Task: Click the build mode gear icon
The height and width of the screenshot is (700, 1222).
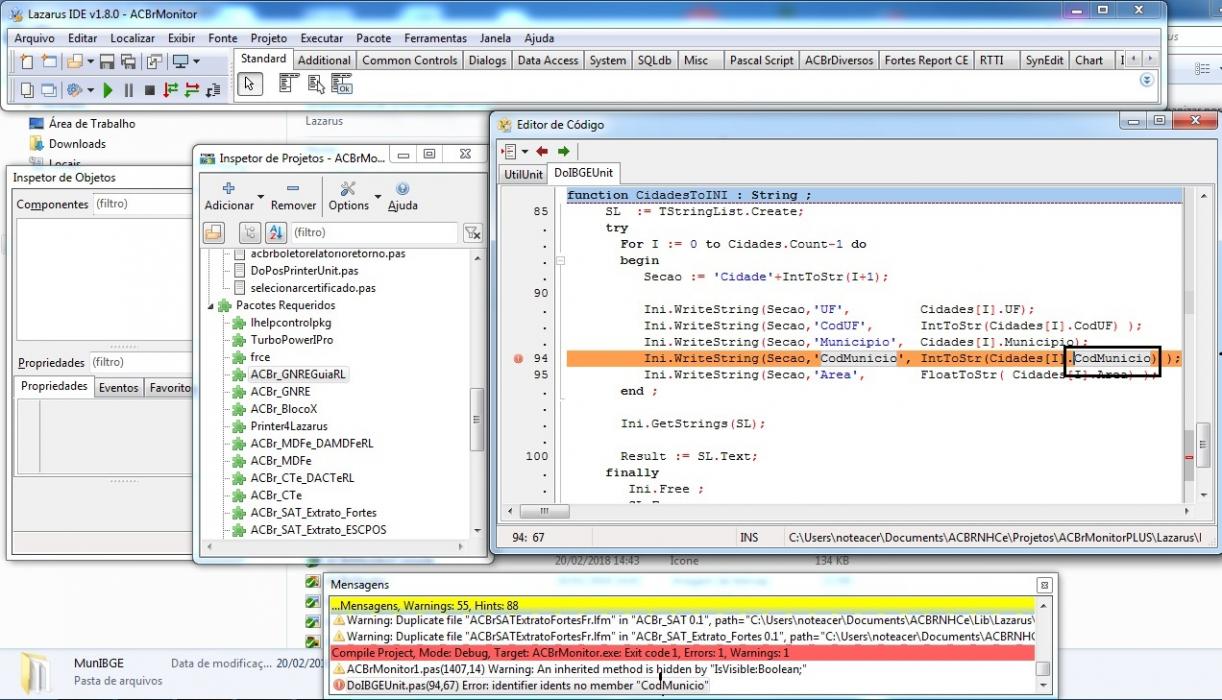Action: [x=74, y=90]
